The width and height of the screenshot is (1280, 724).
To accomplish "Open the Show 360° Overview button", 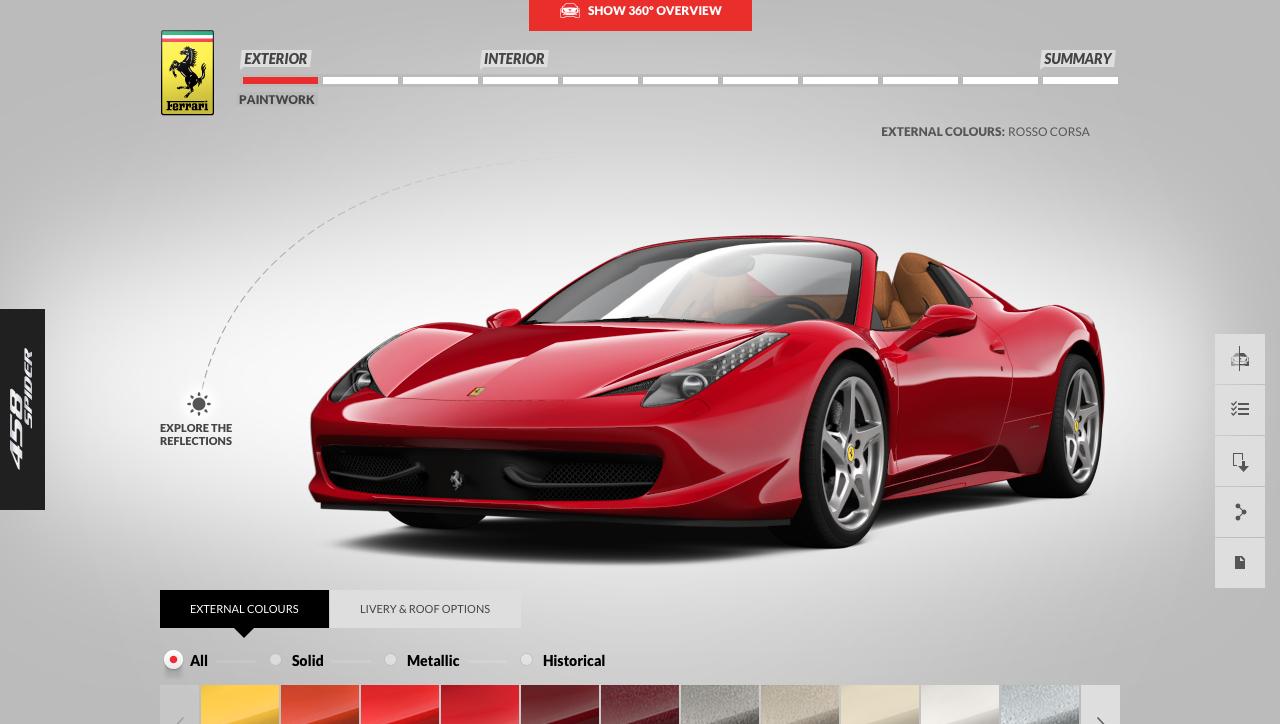I will (x=640, y=13).
